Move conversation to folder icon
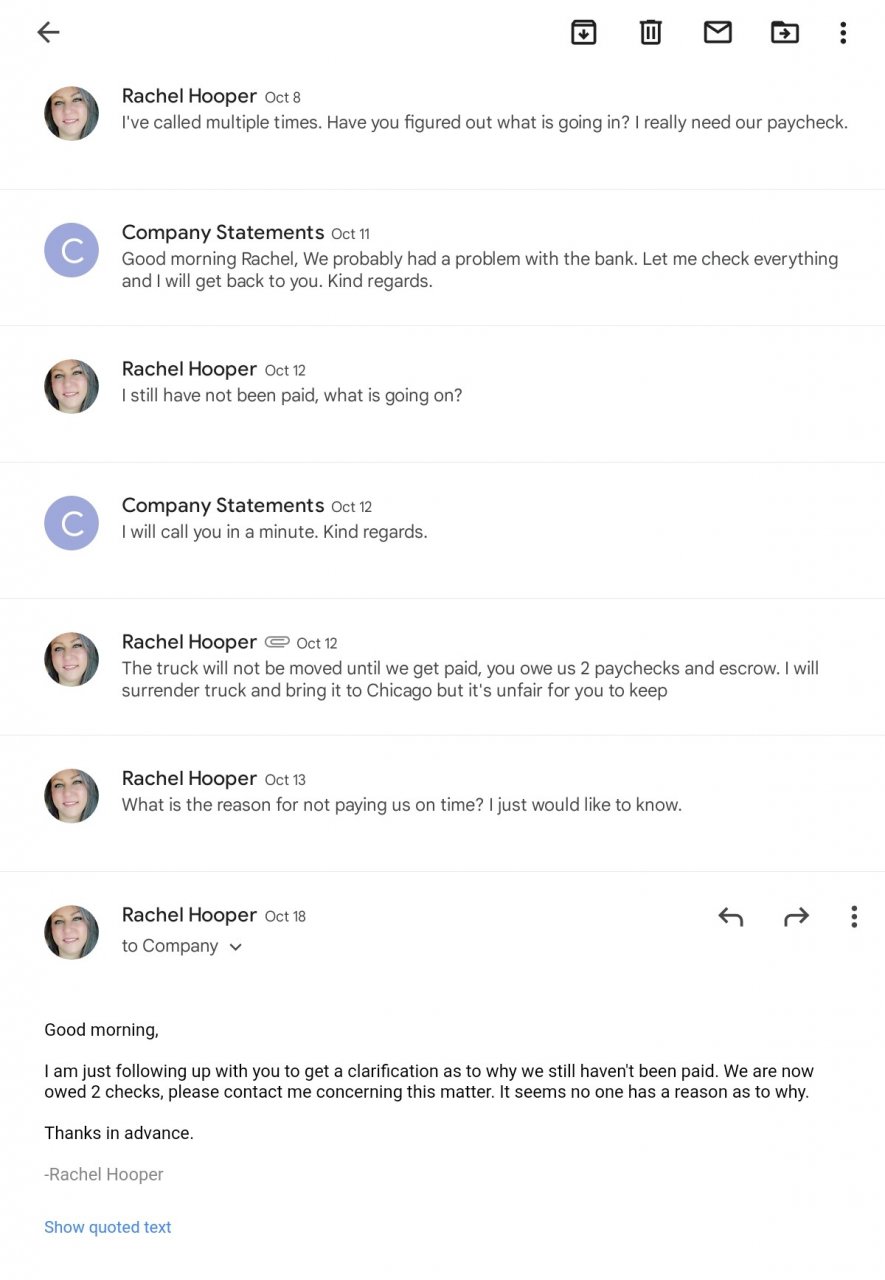The image size is (885, 1280). click(785, 32)
